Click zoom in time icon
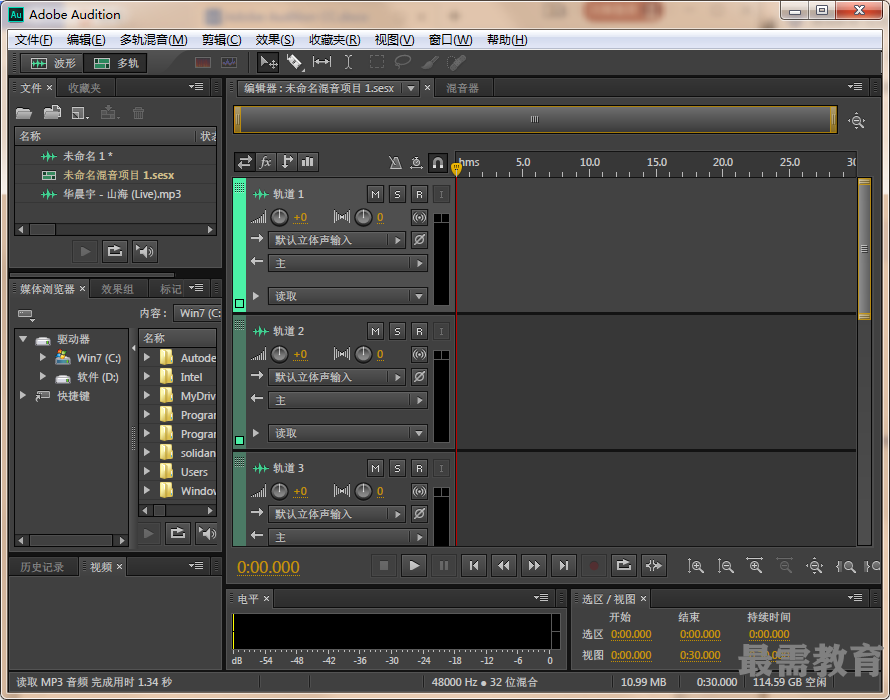This screenshot has width=890, height=700. click(755, 566)
